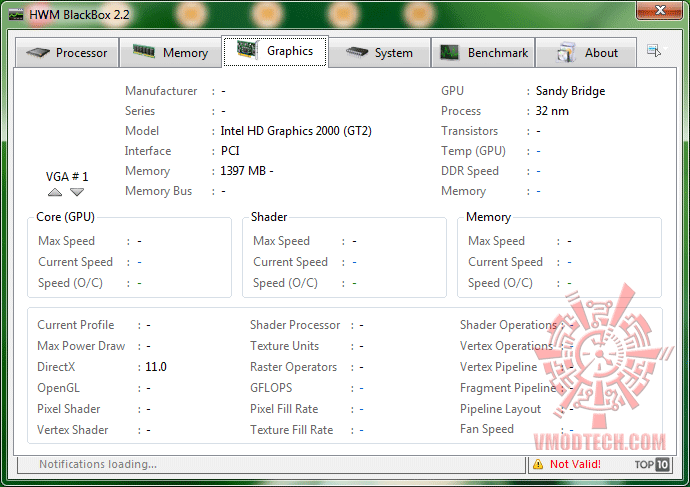Click the Memory Bus label
The image size is (690, 487).
[x=158, y=191]
